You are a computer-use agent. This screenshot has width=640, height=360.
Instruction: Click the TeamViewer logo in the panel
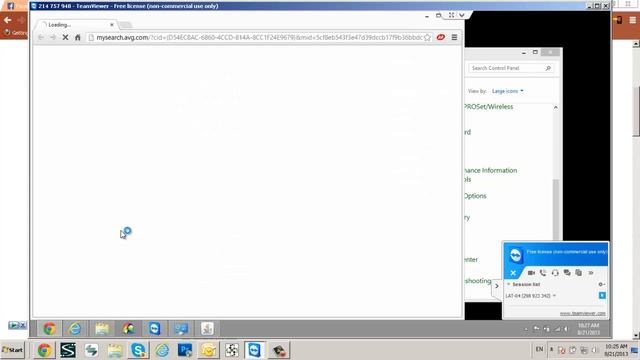coord(516,255)
